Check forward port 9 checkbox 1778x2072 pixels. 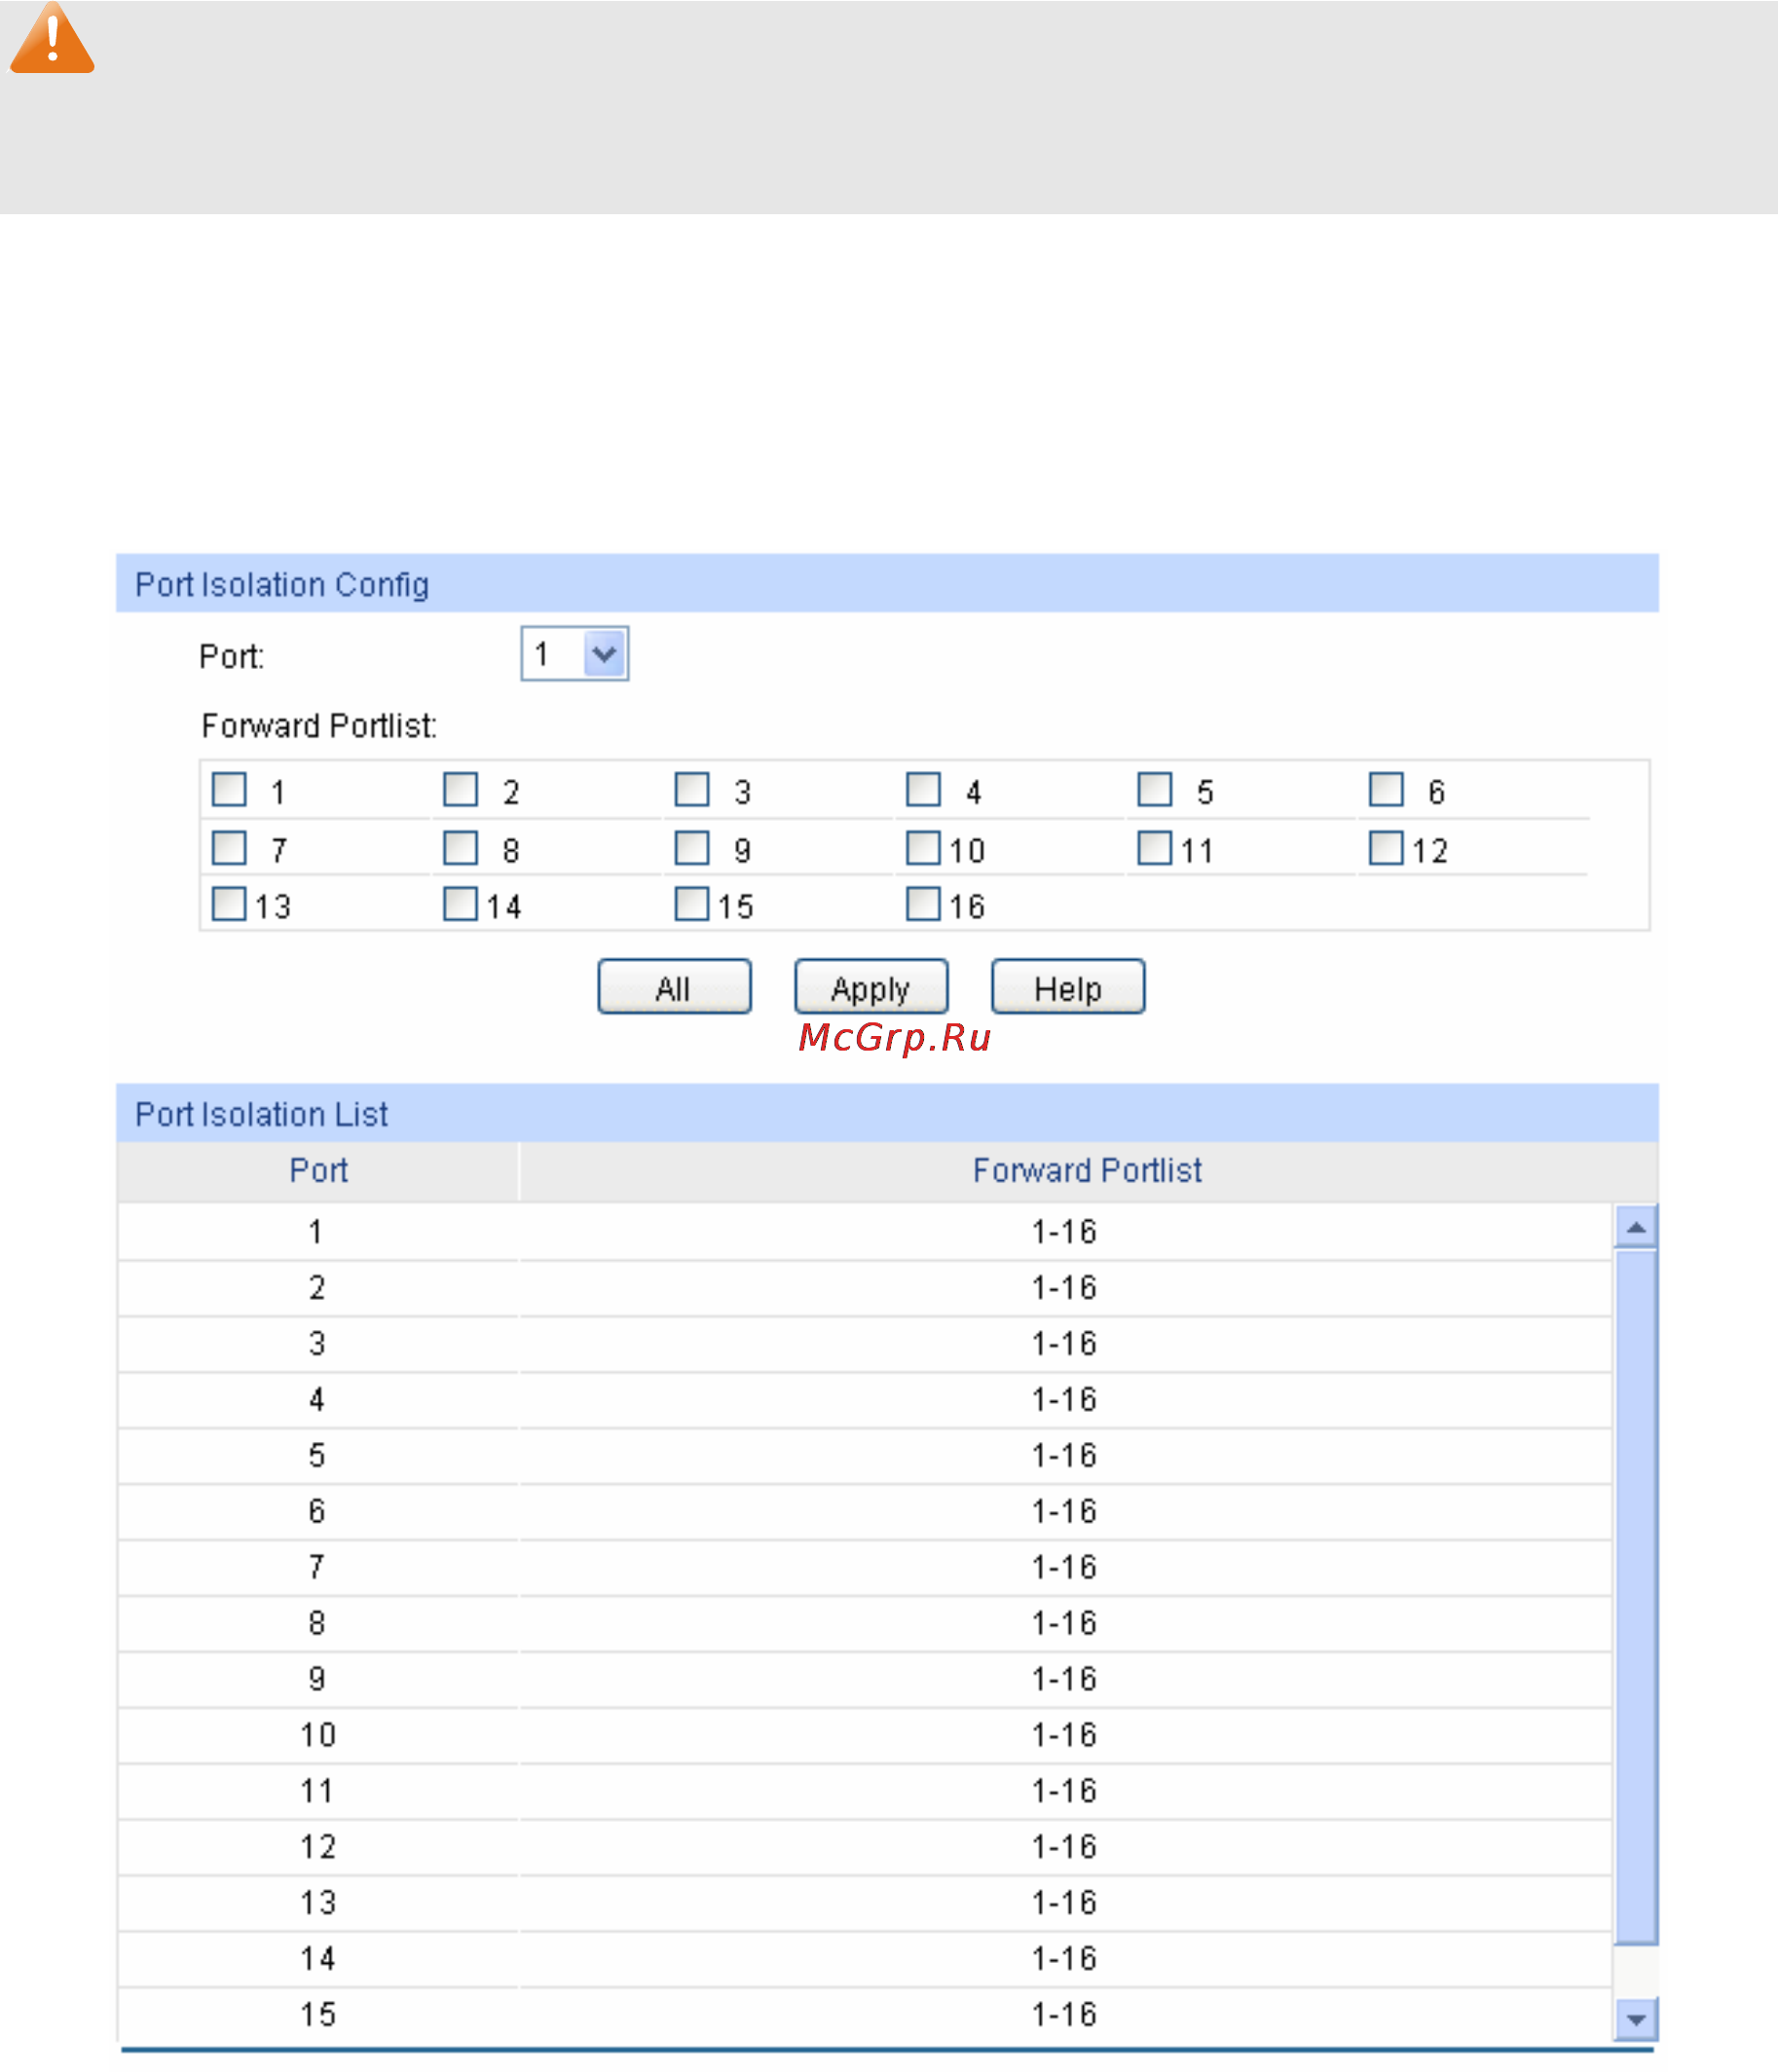click(692, 848)
